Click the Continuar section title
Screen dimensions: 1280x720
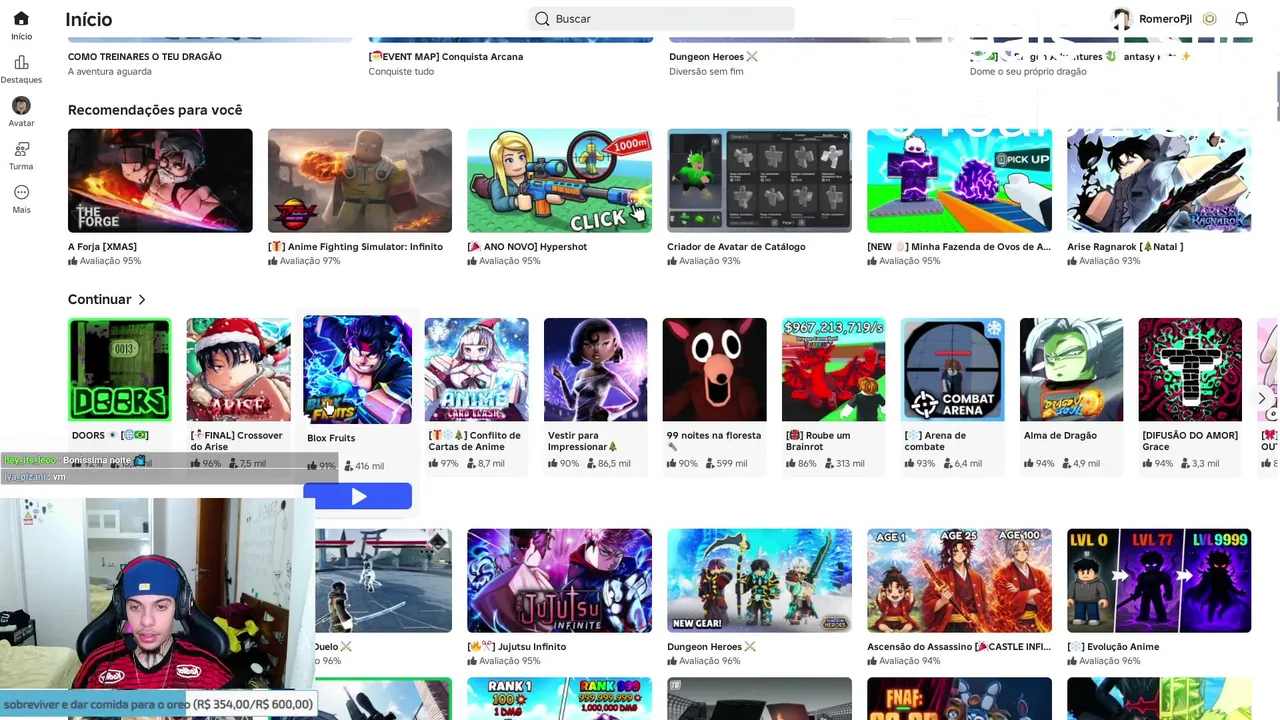pos(99,299)
